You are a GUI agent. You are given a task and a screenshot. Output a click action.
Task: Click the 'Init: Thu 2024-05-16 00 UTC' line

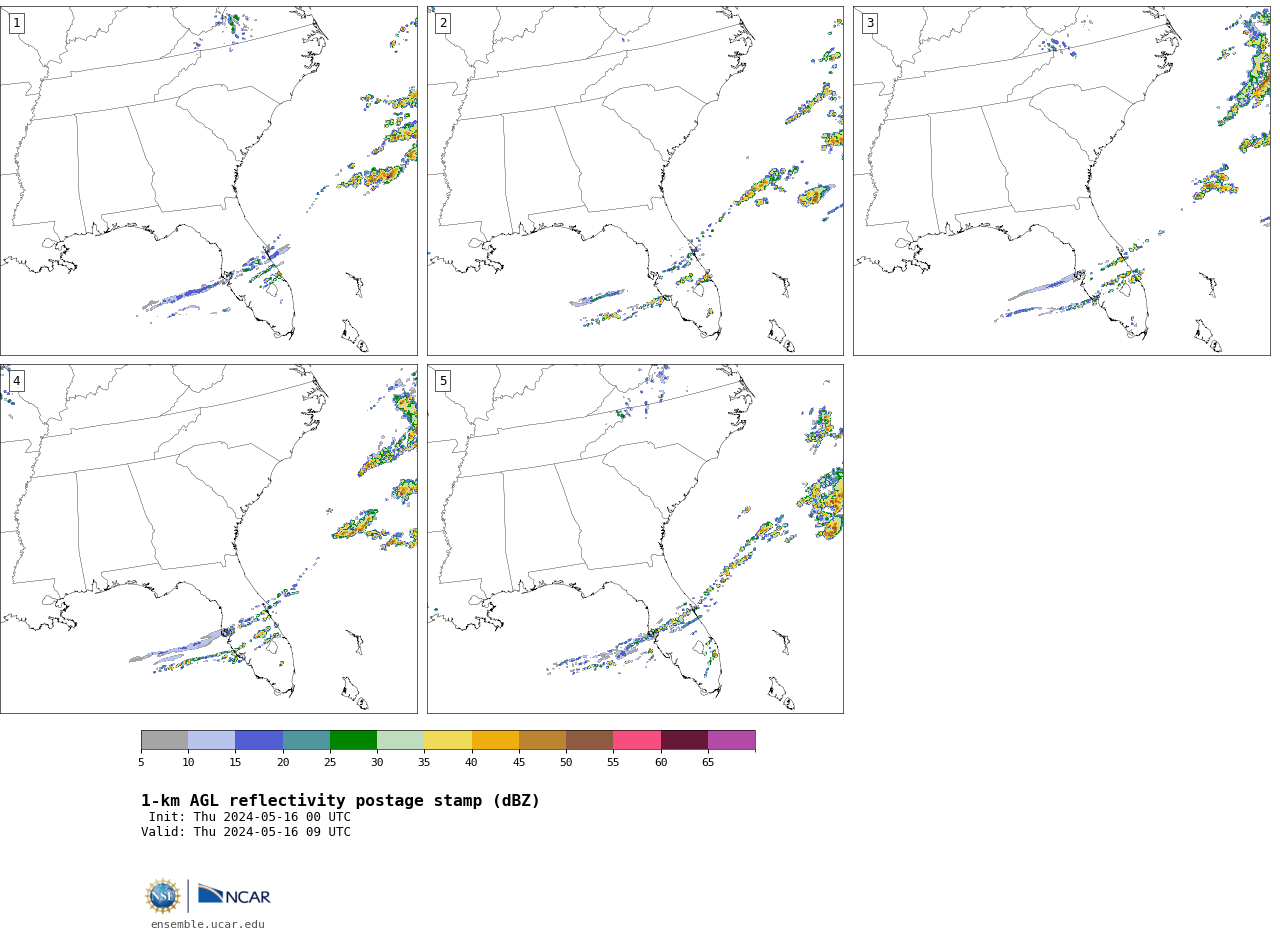tap(250, 817)
